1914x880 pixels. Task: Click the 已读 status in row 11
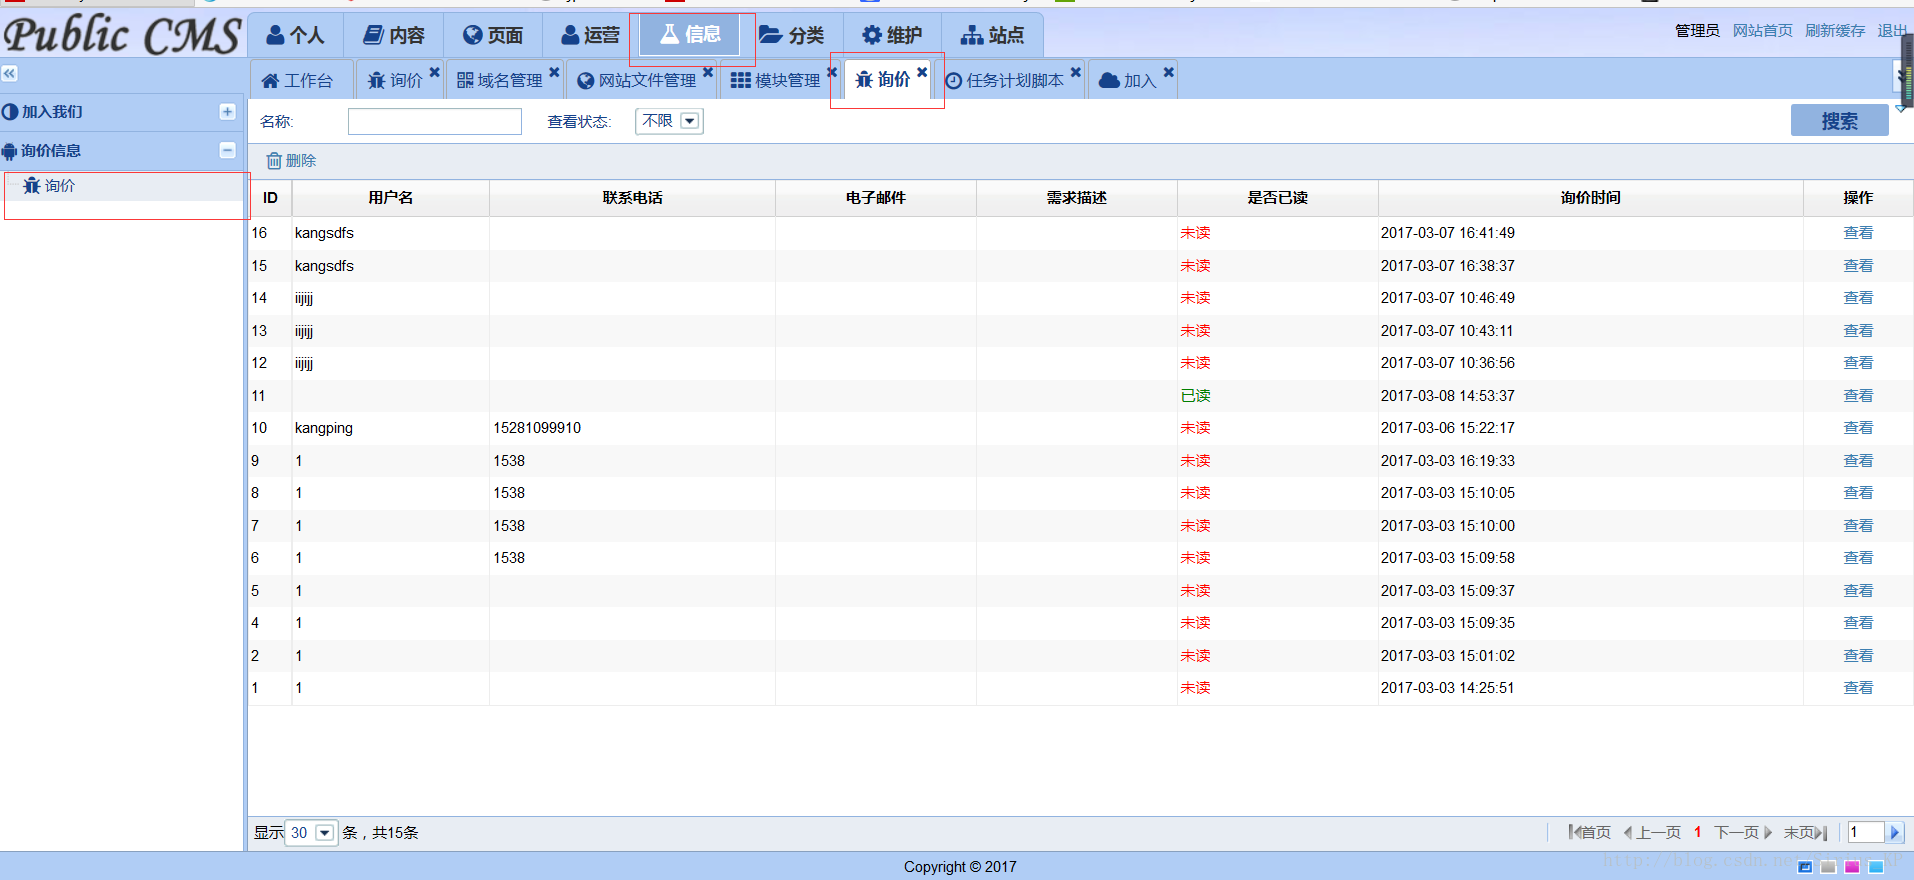pyautogui.click(x=1195, y=396)
